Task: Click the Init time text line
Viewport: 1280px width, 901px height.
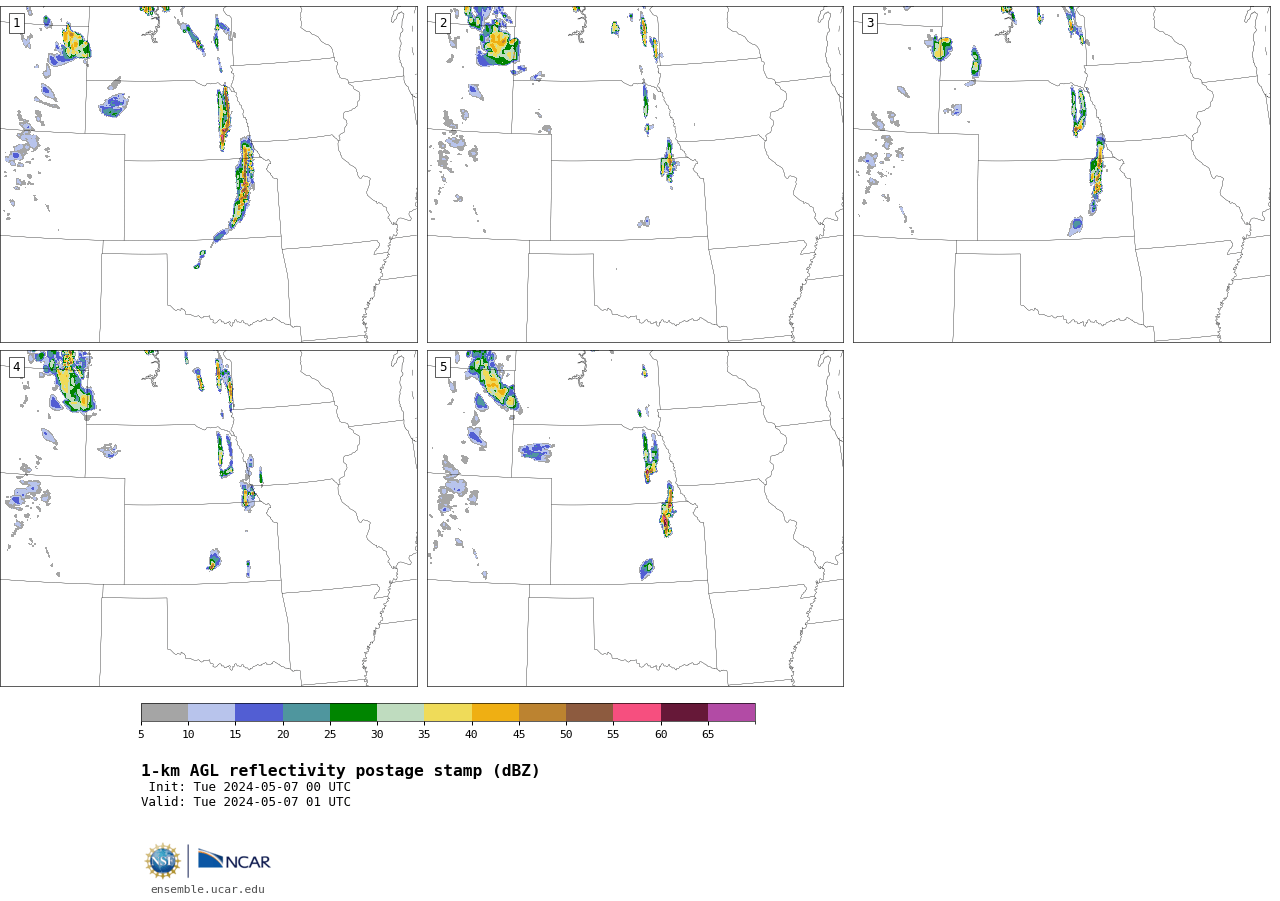Action: pos(250,787)
